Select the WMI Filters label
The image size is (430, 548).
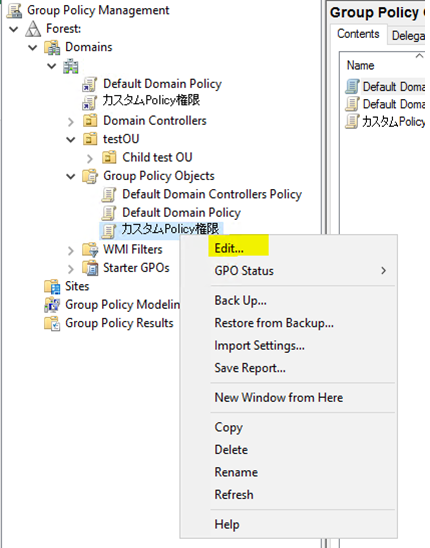(133, 250)
